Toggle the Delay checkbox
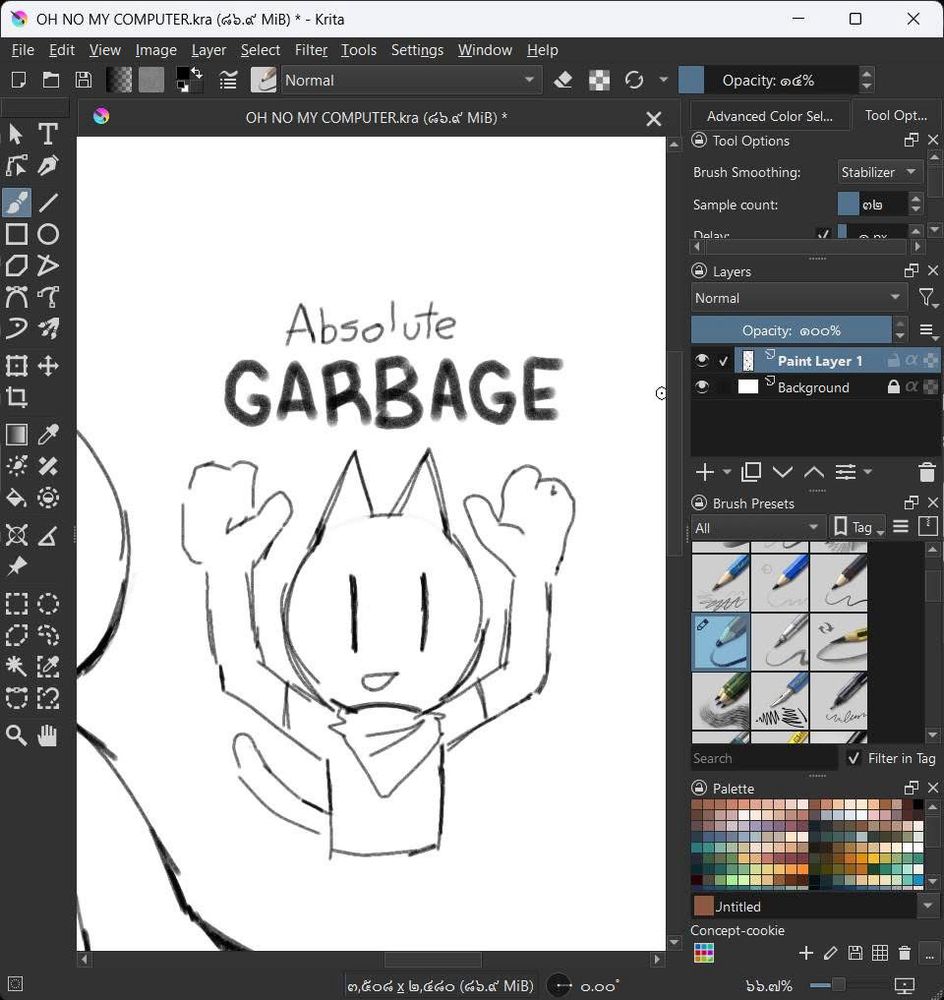This screenshot has height=1000, width=944. [x=823, y=234]
